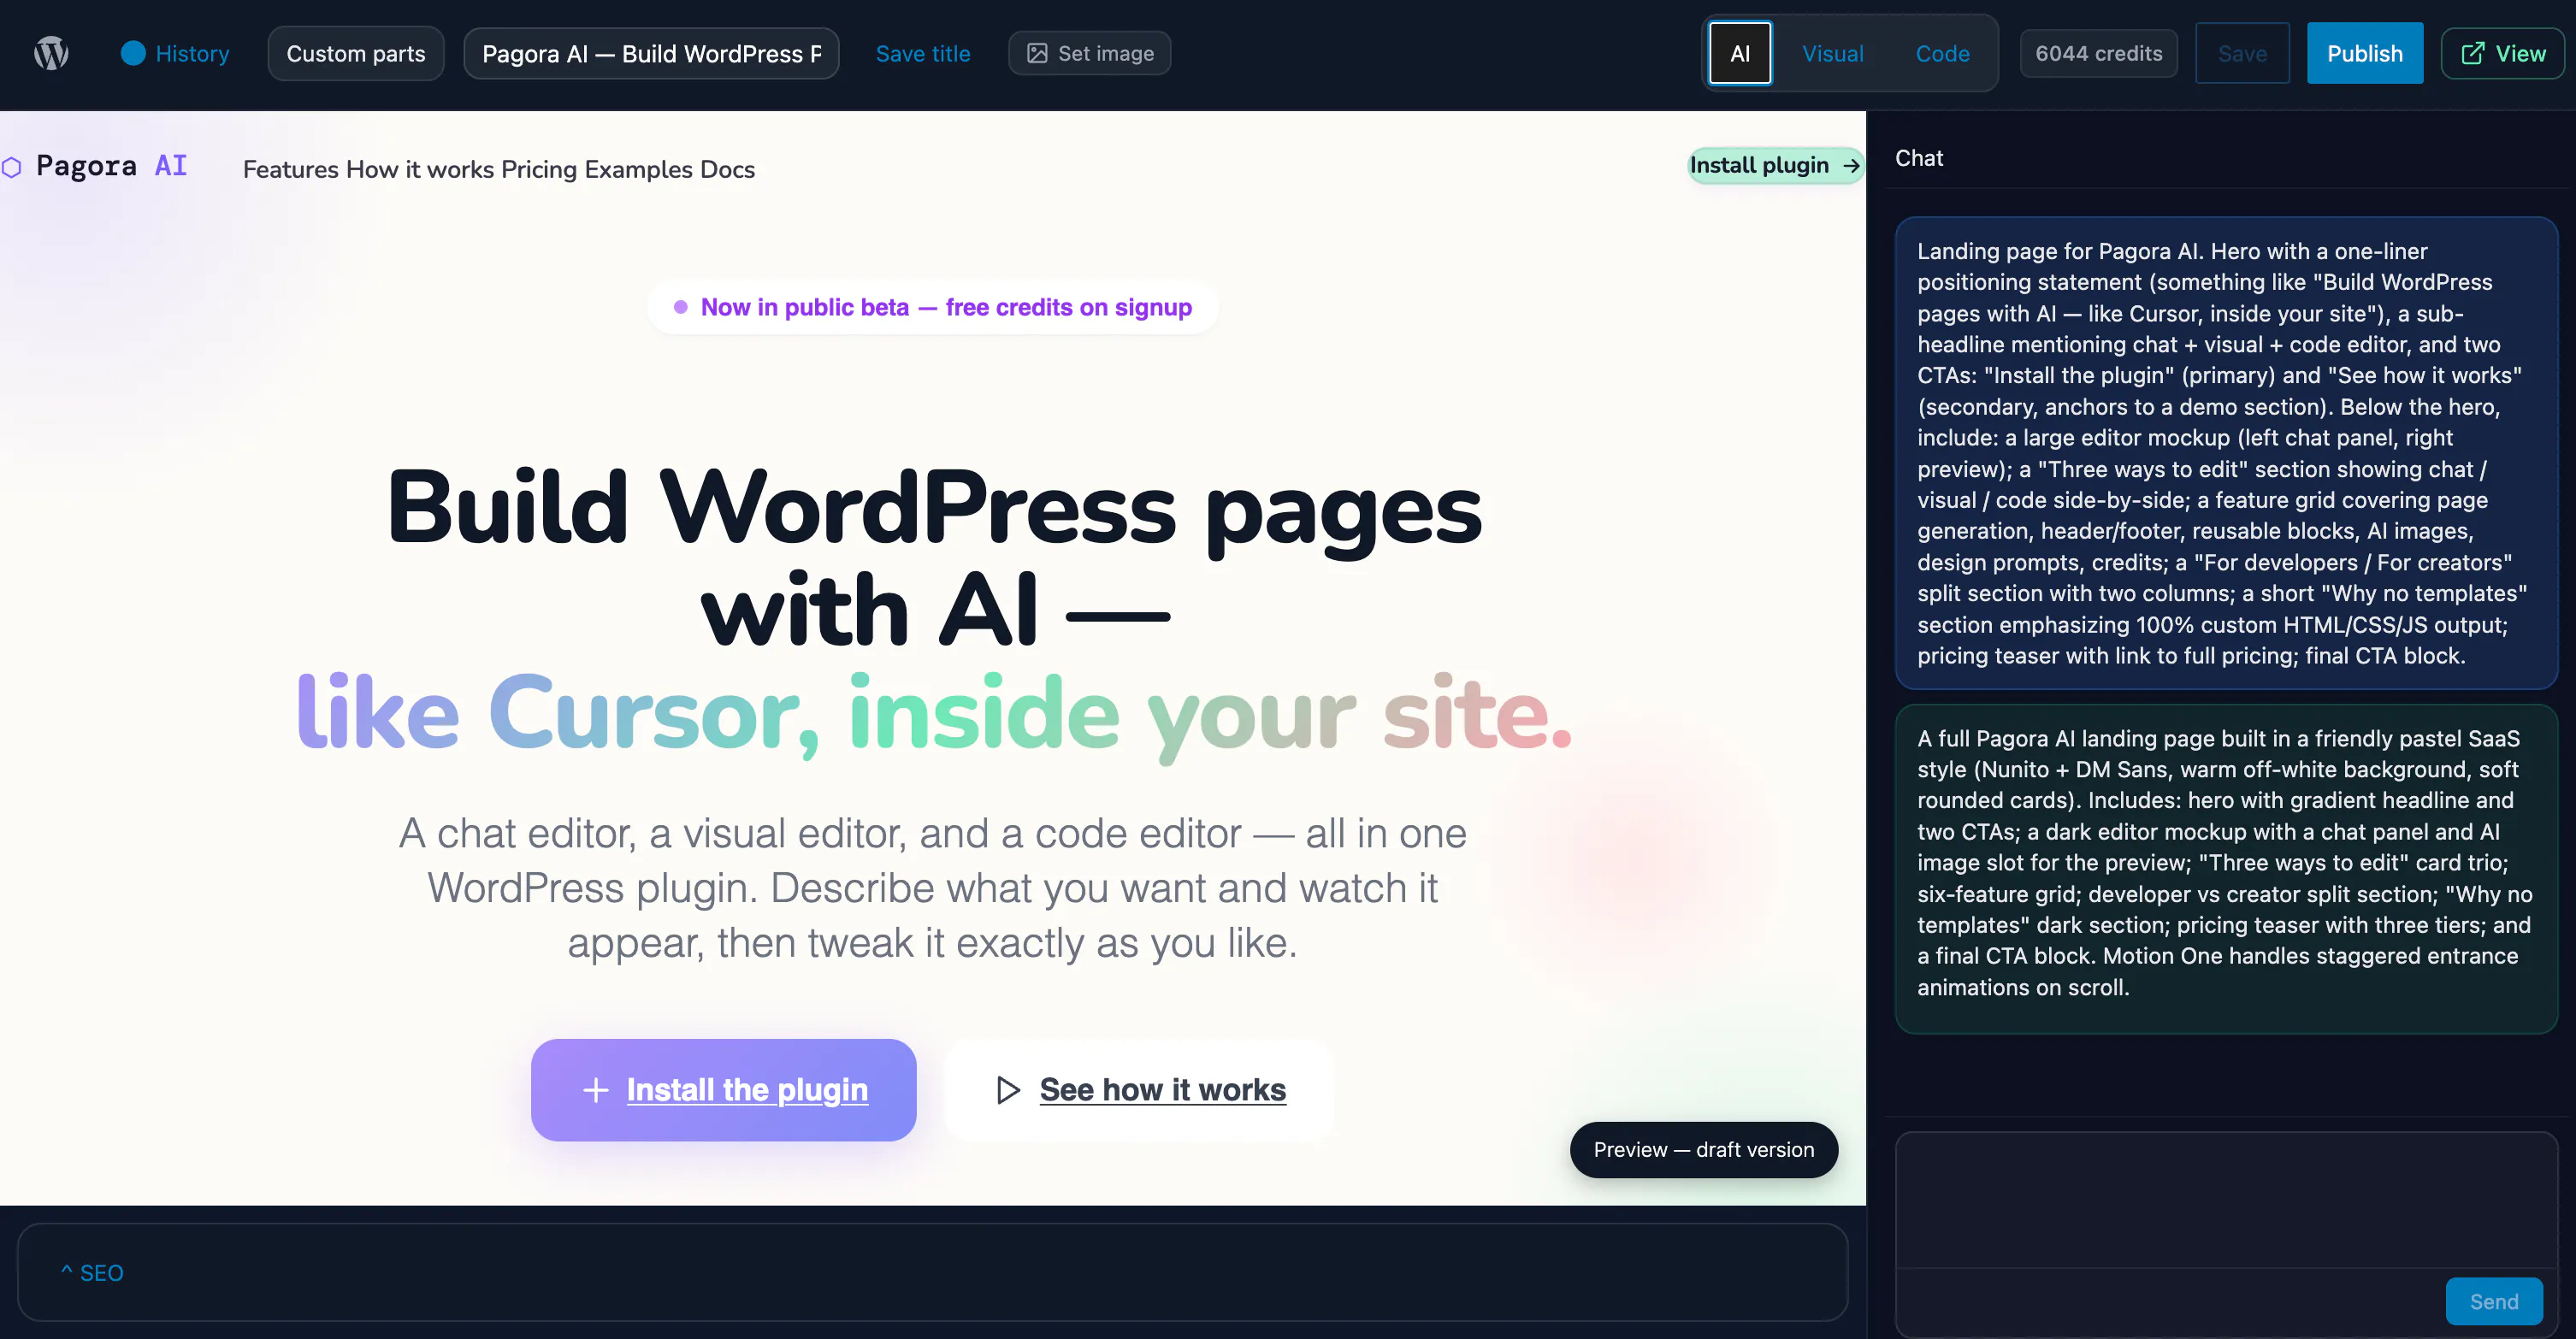Click the play icon beside See how it works
This screenshot has height=1339, width=2576.
(1008, 1089)
